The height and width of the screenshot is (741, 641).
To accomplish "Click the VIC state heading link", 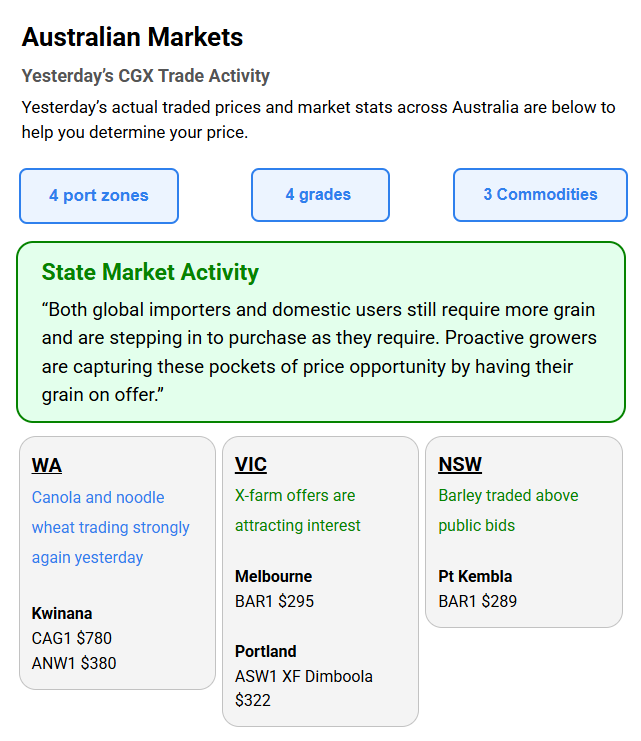I will pyautogui.click(x=251, y=464).
